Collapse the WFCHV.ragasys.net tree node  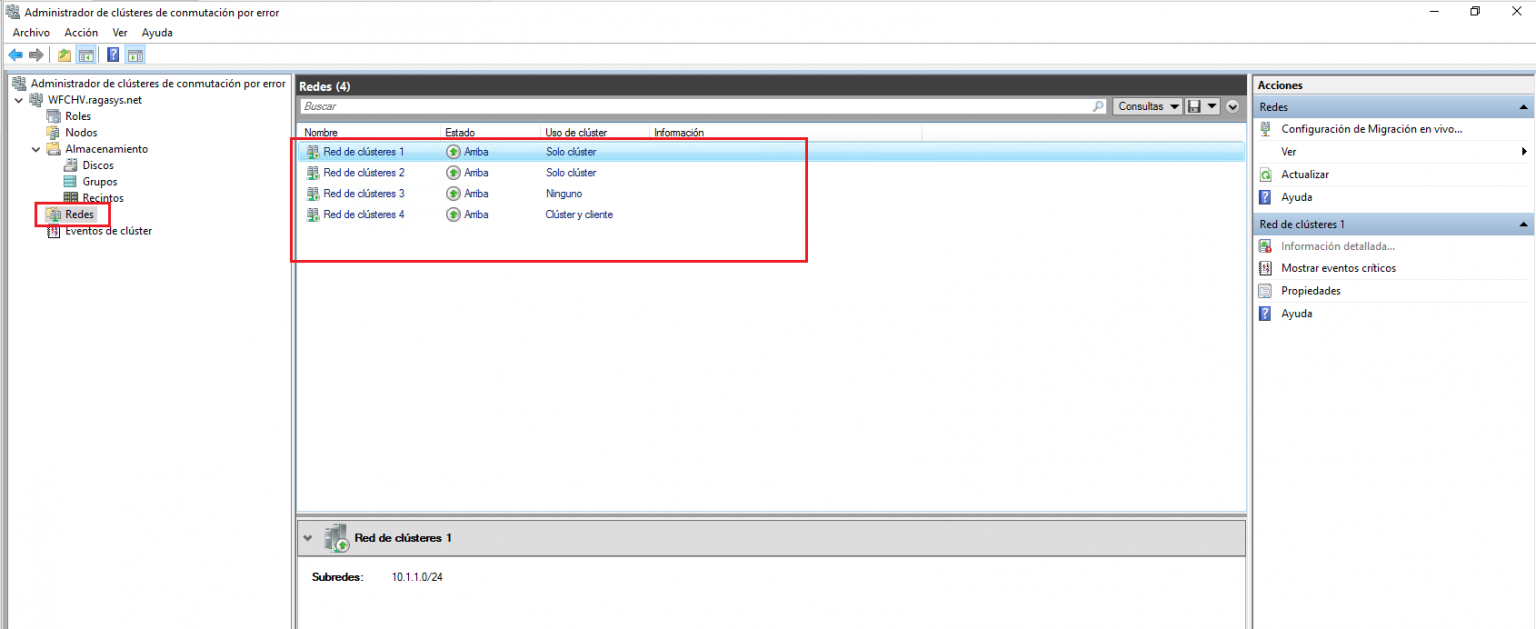18,99
